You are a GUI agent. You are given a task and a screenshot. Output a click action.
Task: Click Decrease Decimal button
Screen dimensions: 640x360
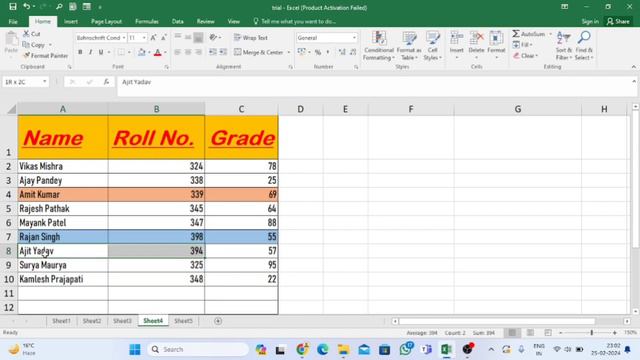[353, 52]
